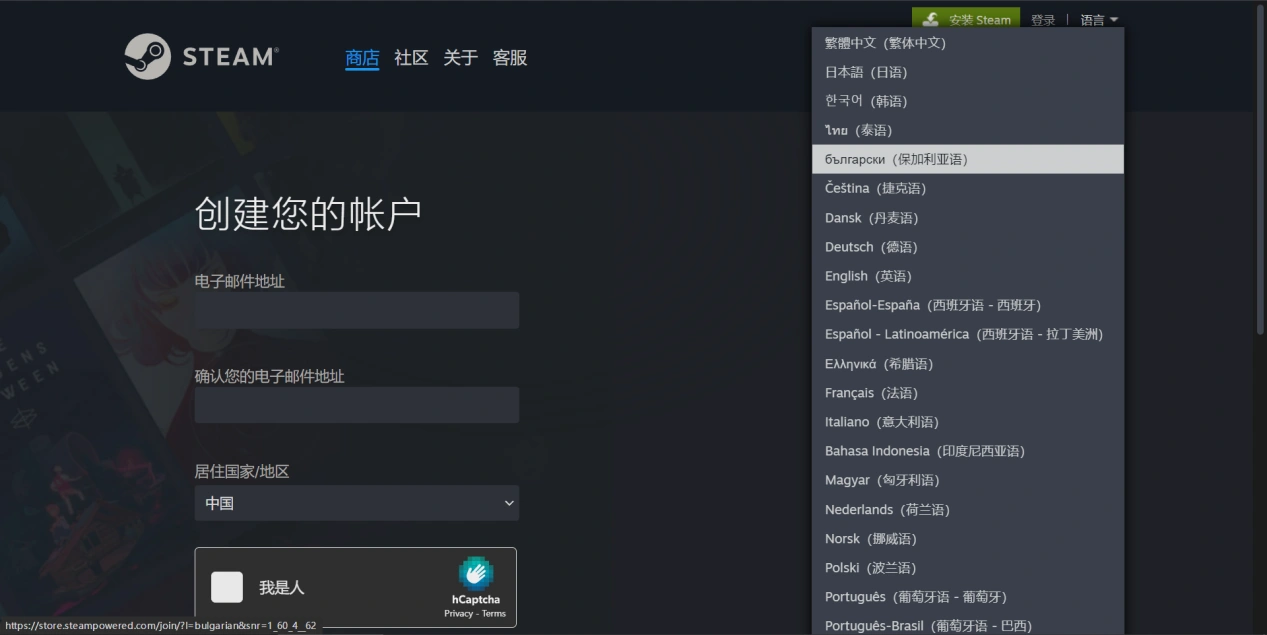
Task: Click the confirm email address field
Action: click(356, 404)
